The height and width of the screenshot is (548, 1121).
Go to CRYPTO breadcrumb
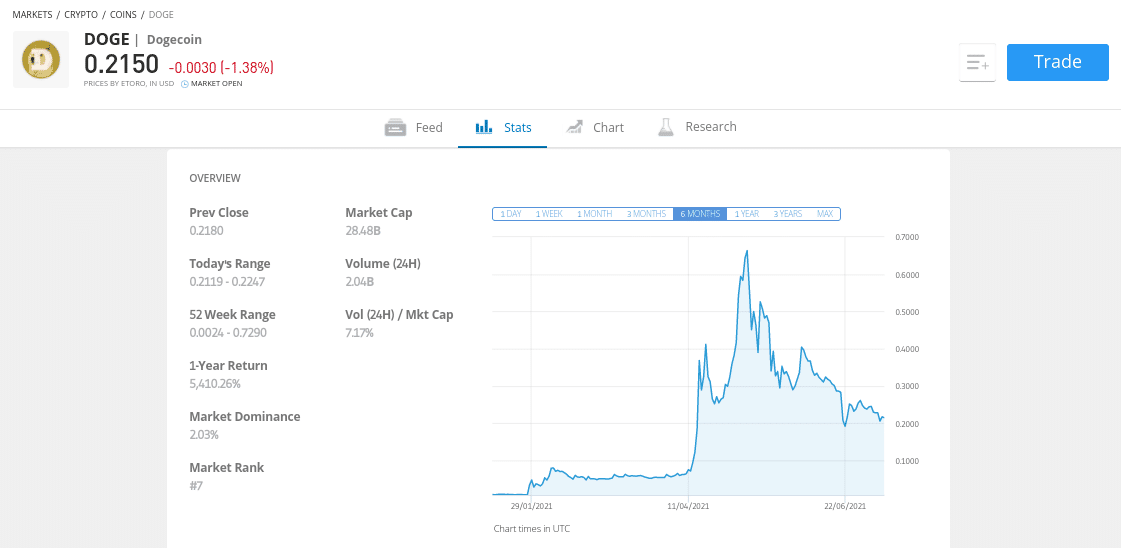81,14
